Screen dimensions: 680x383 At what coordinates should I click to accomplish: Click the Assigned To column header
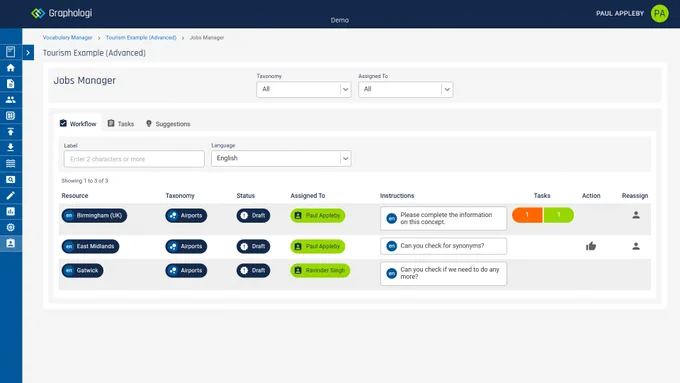point(307,196)
